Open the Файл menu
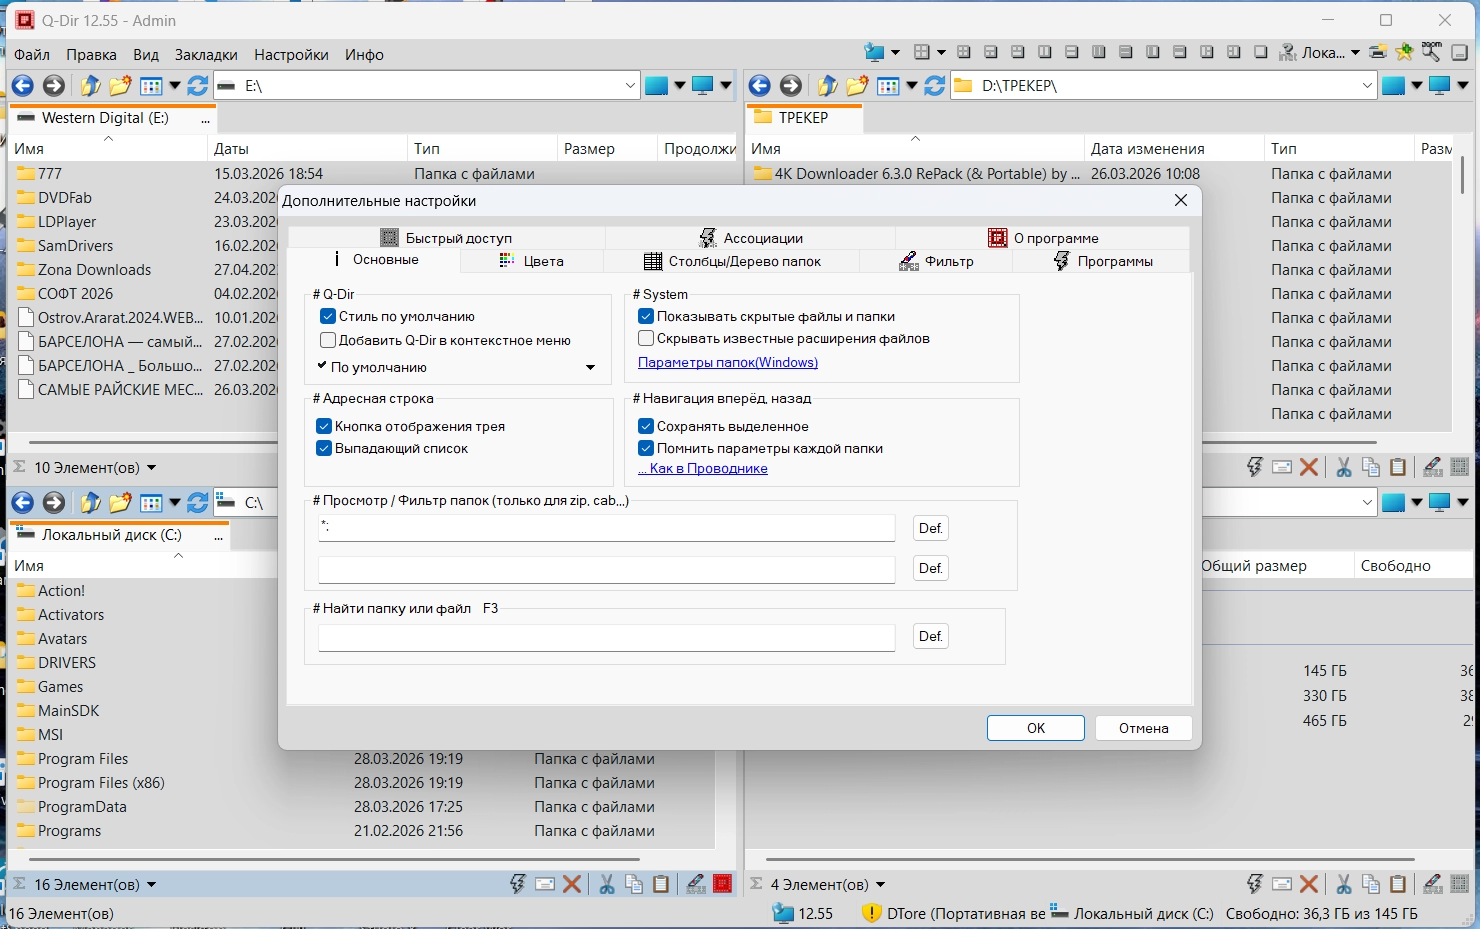1480x929 pixels. point(32,55)
